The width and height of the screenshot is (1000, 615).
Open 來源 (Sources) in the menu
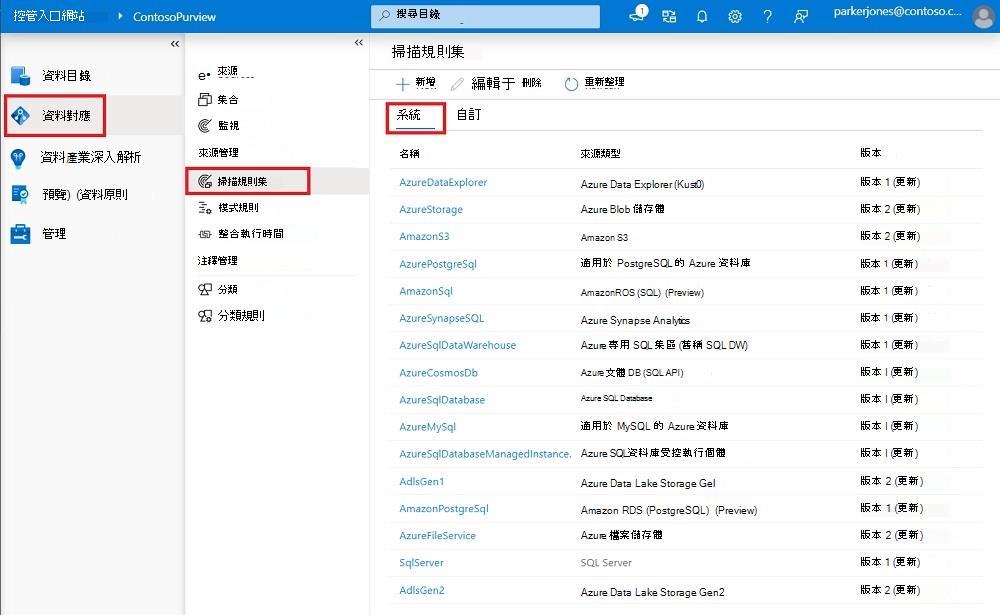tap(227, 72)
